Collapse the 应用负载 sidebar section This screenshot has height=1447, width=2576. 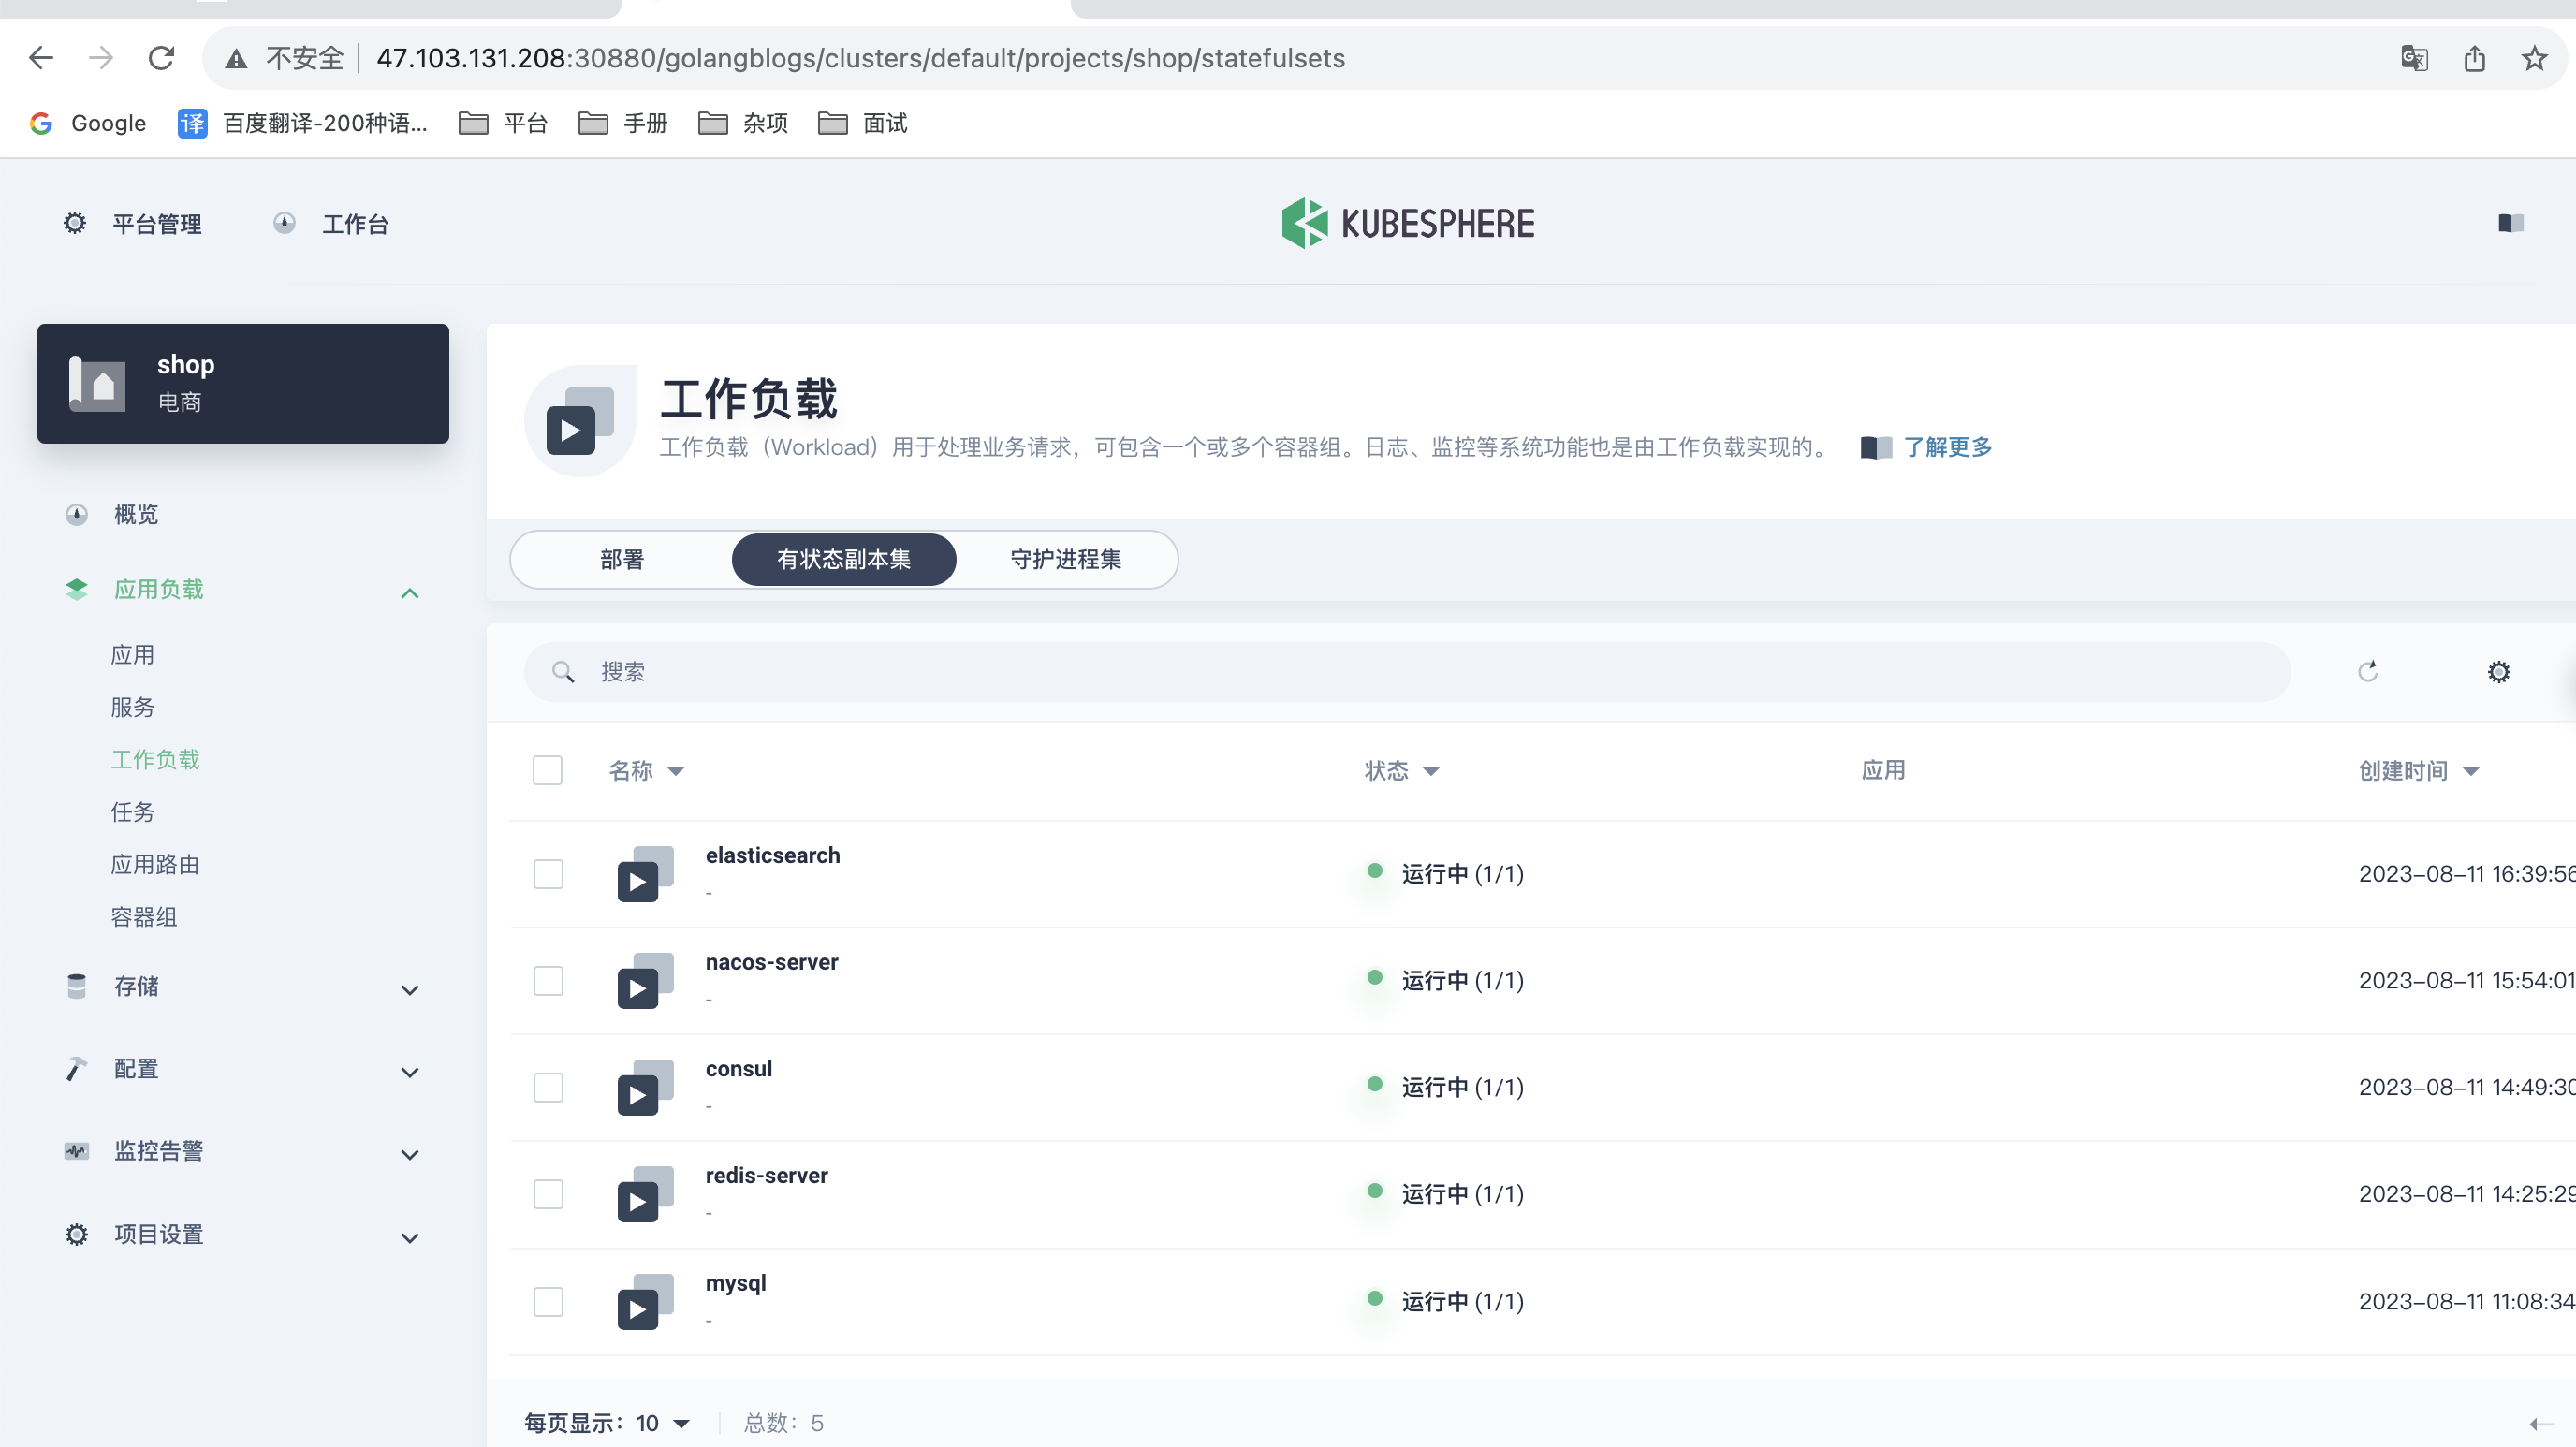(x=242, y=589)
